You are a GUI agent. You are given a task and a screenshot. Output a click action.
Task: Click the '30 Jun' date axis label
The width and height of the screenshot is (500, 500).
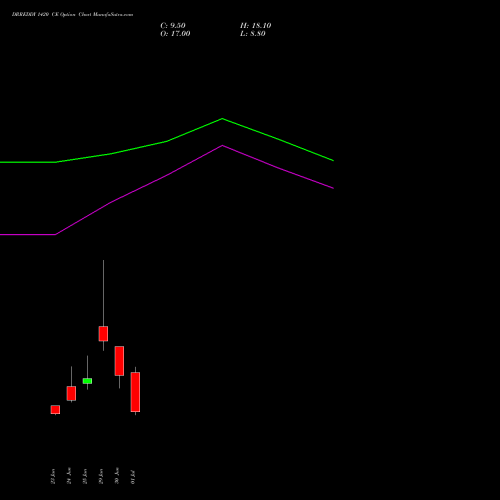[x=117, y=476]
